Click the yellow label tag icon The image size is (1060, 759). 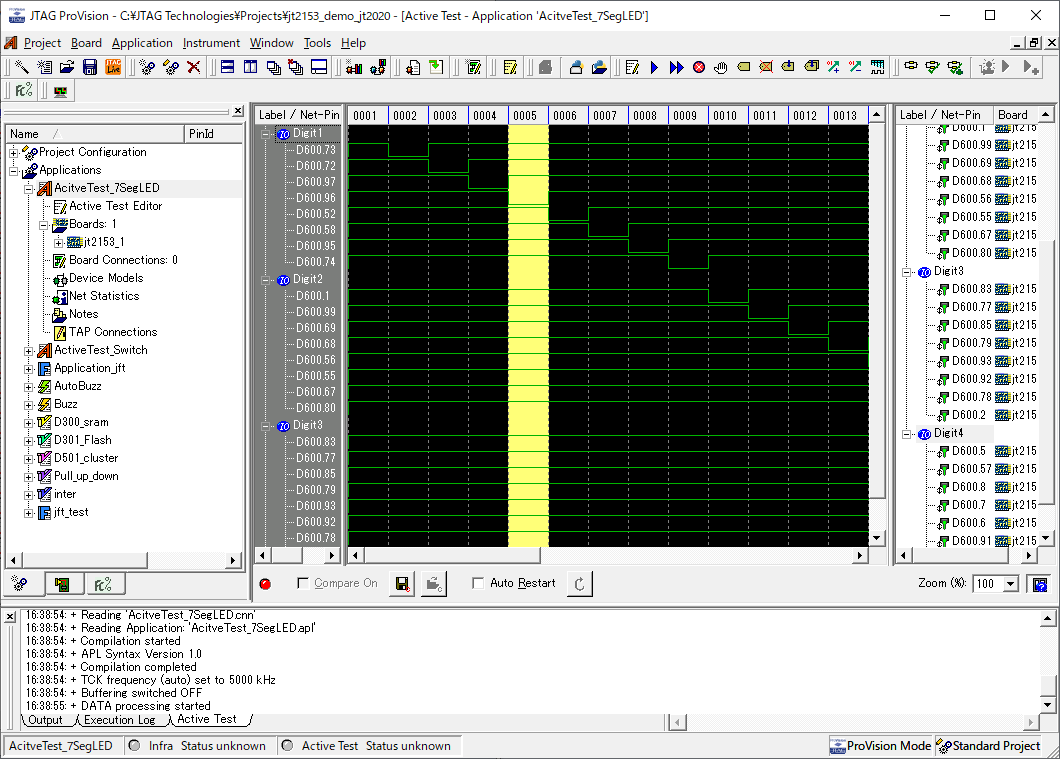click(744, 67)
